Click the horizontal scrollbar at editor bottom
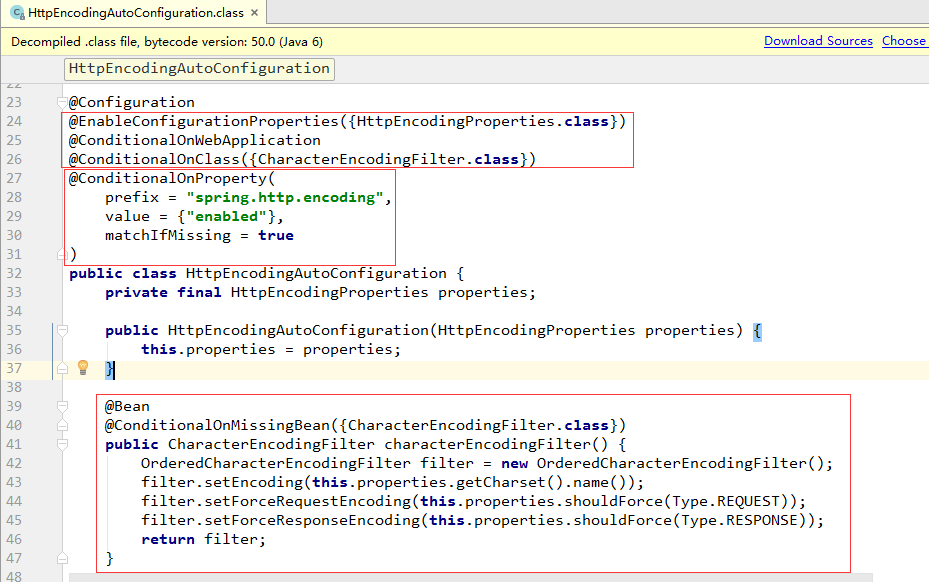929x582 pixels. (x=470, y=577)
